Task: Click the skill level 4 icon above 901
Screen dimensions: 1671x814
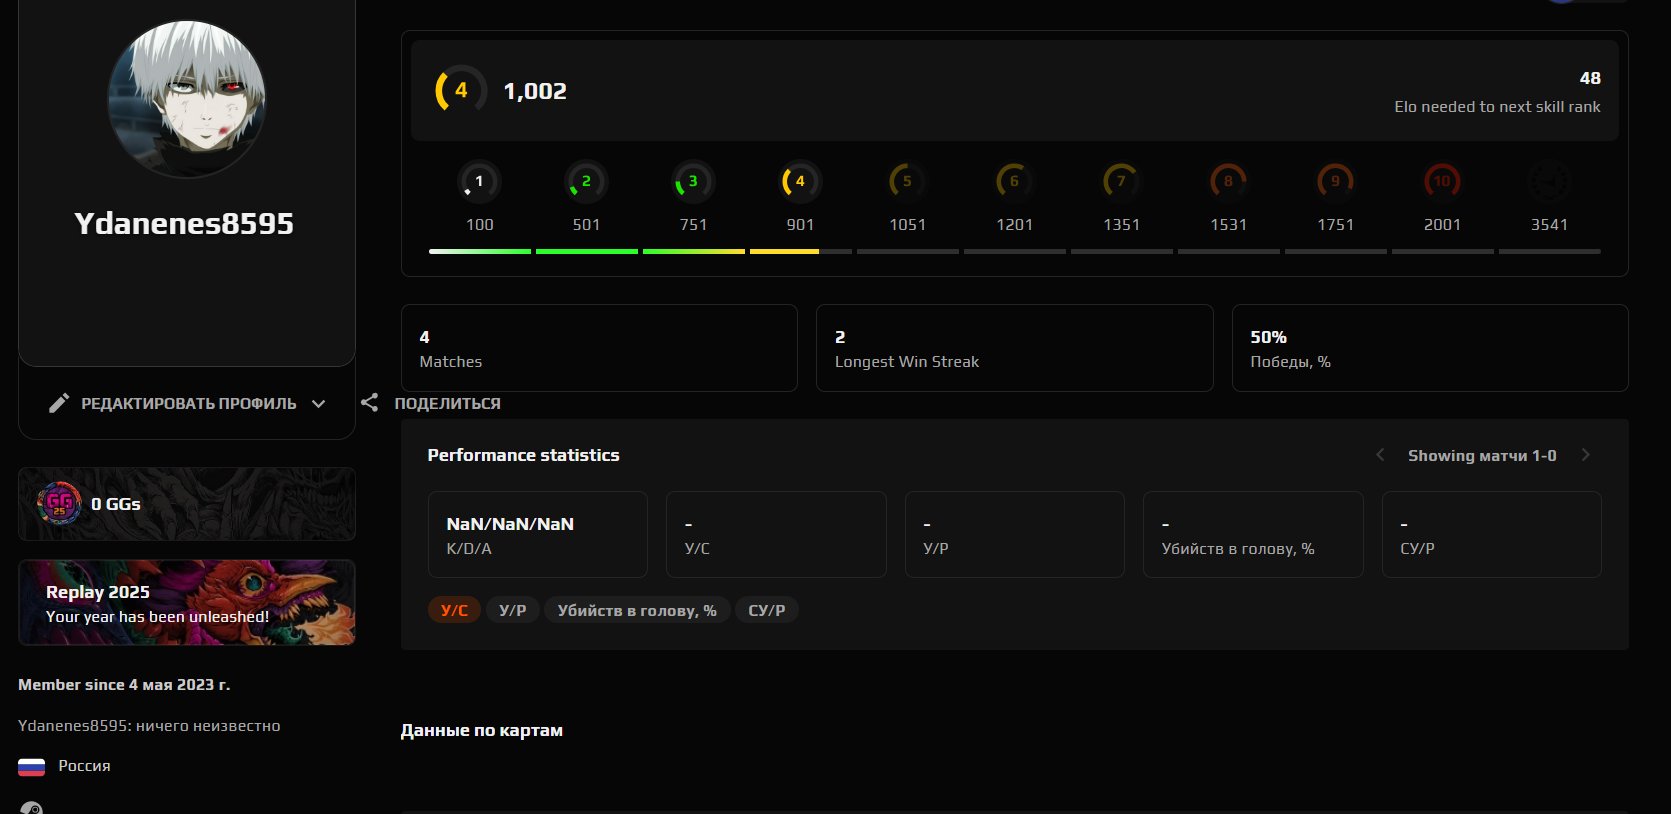Action: pos(800,182)
